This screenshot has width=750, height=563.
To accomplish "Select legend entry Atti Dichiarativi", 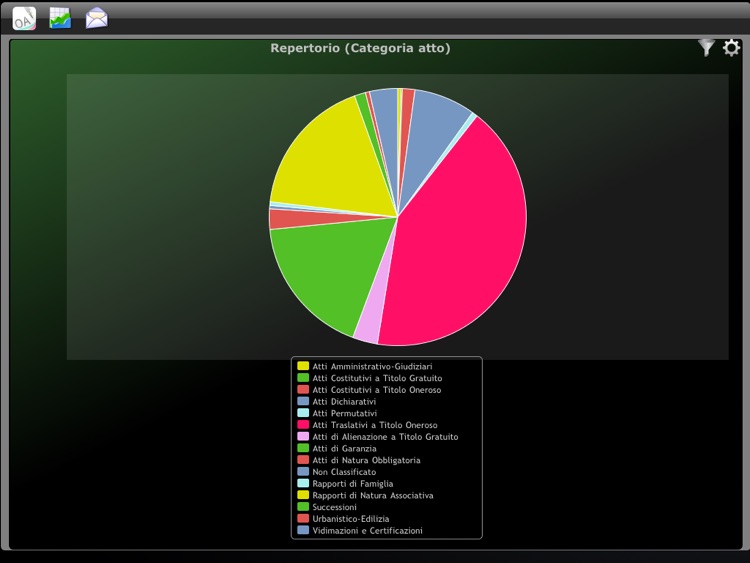I will [x=344, y=401].
